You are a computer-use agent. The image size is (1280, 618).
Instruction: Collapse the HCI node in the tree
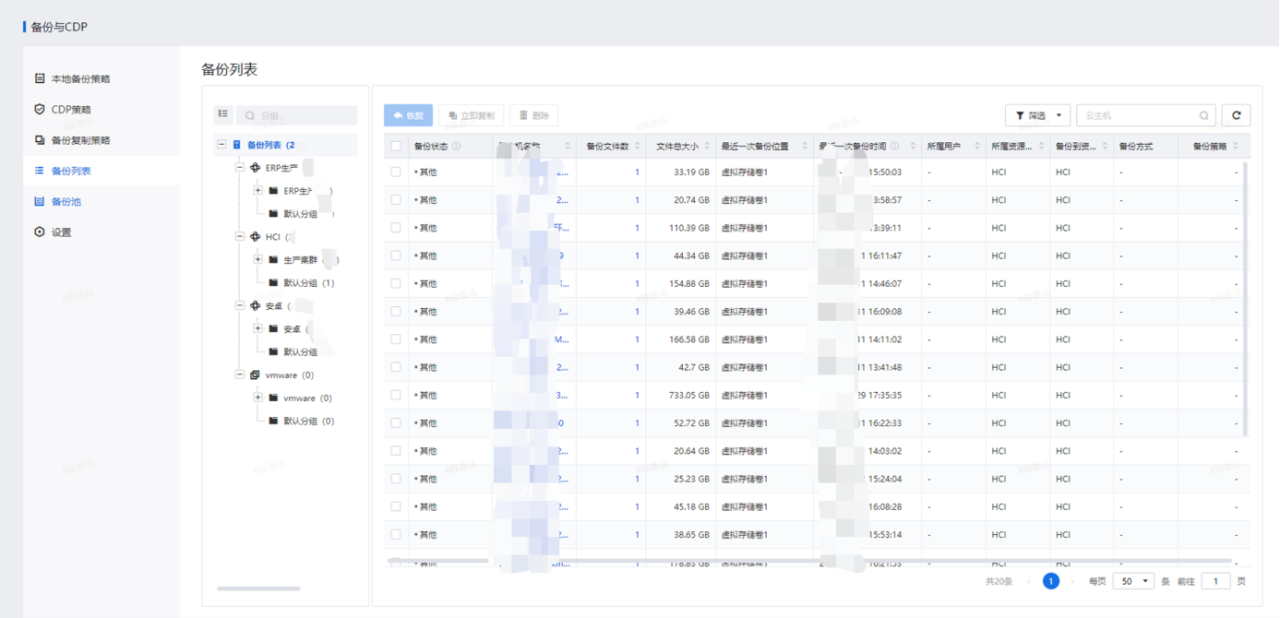pos(240,237)
